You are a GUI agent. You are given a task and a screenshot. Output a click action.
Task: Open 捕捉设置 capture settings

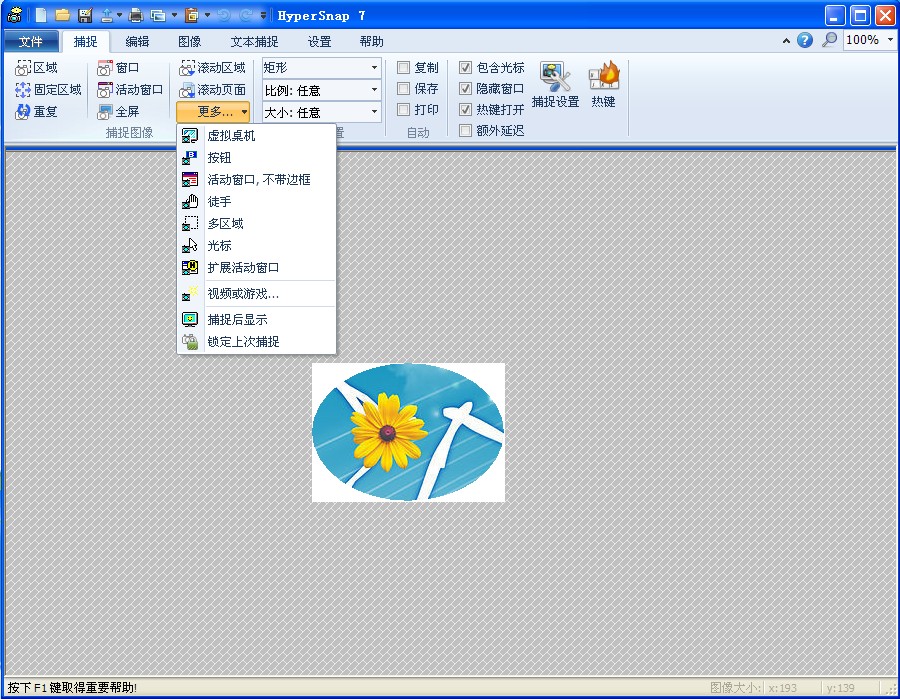tap(555, 85)
